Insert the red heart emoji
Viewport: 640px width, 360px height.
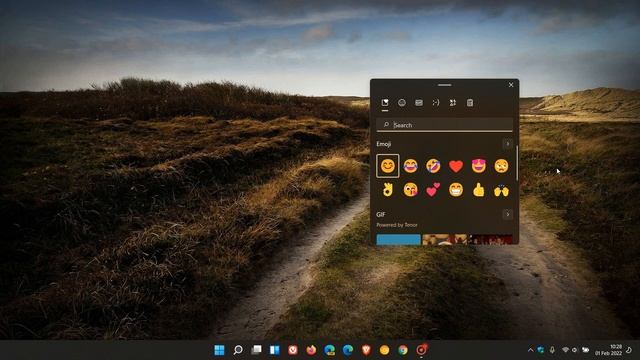[456, 166]
